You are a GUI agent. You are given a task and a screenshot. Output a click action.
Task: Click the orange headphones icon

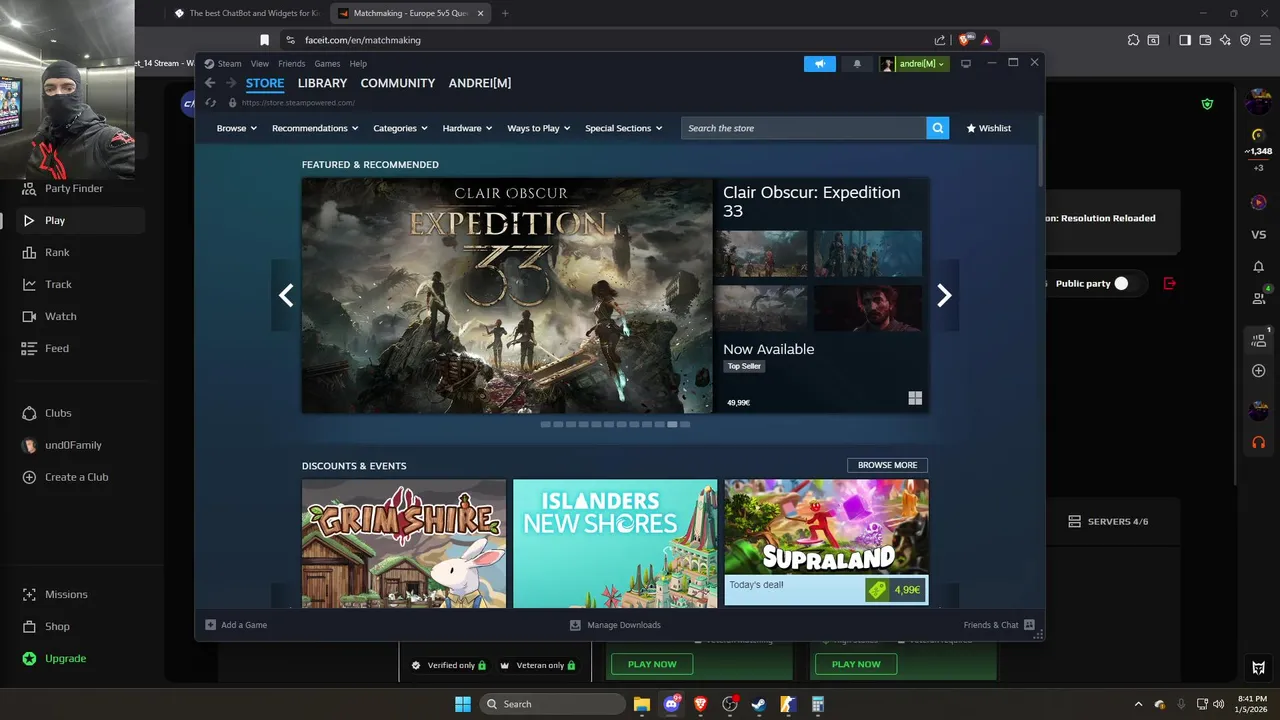pos(1259,442)
